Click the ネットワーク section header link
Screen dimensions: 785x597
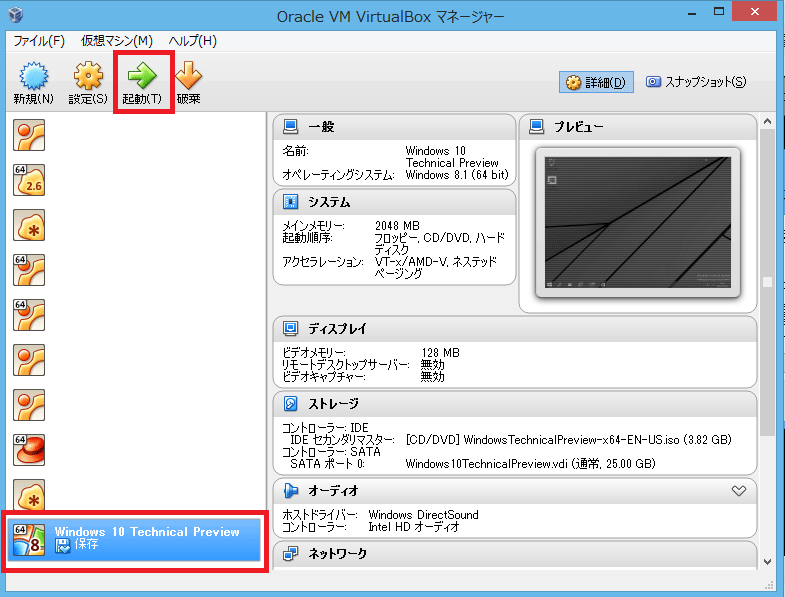point(337,553)
